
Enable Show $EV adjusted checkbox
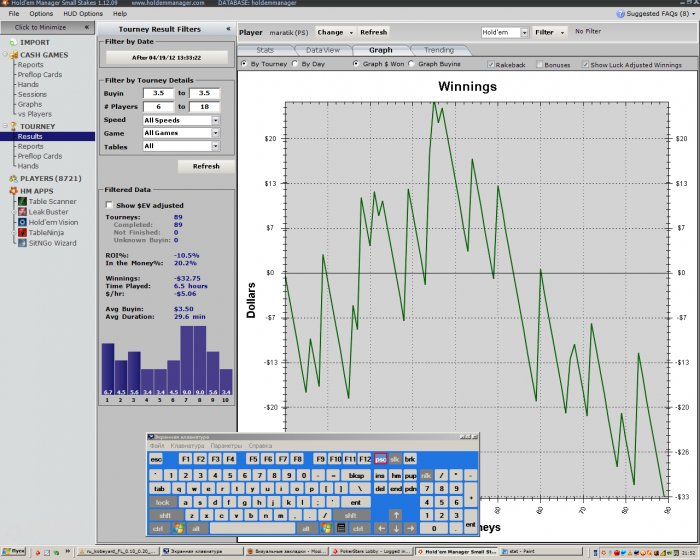pyautogui.click(x=109, y=205)
